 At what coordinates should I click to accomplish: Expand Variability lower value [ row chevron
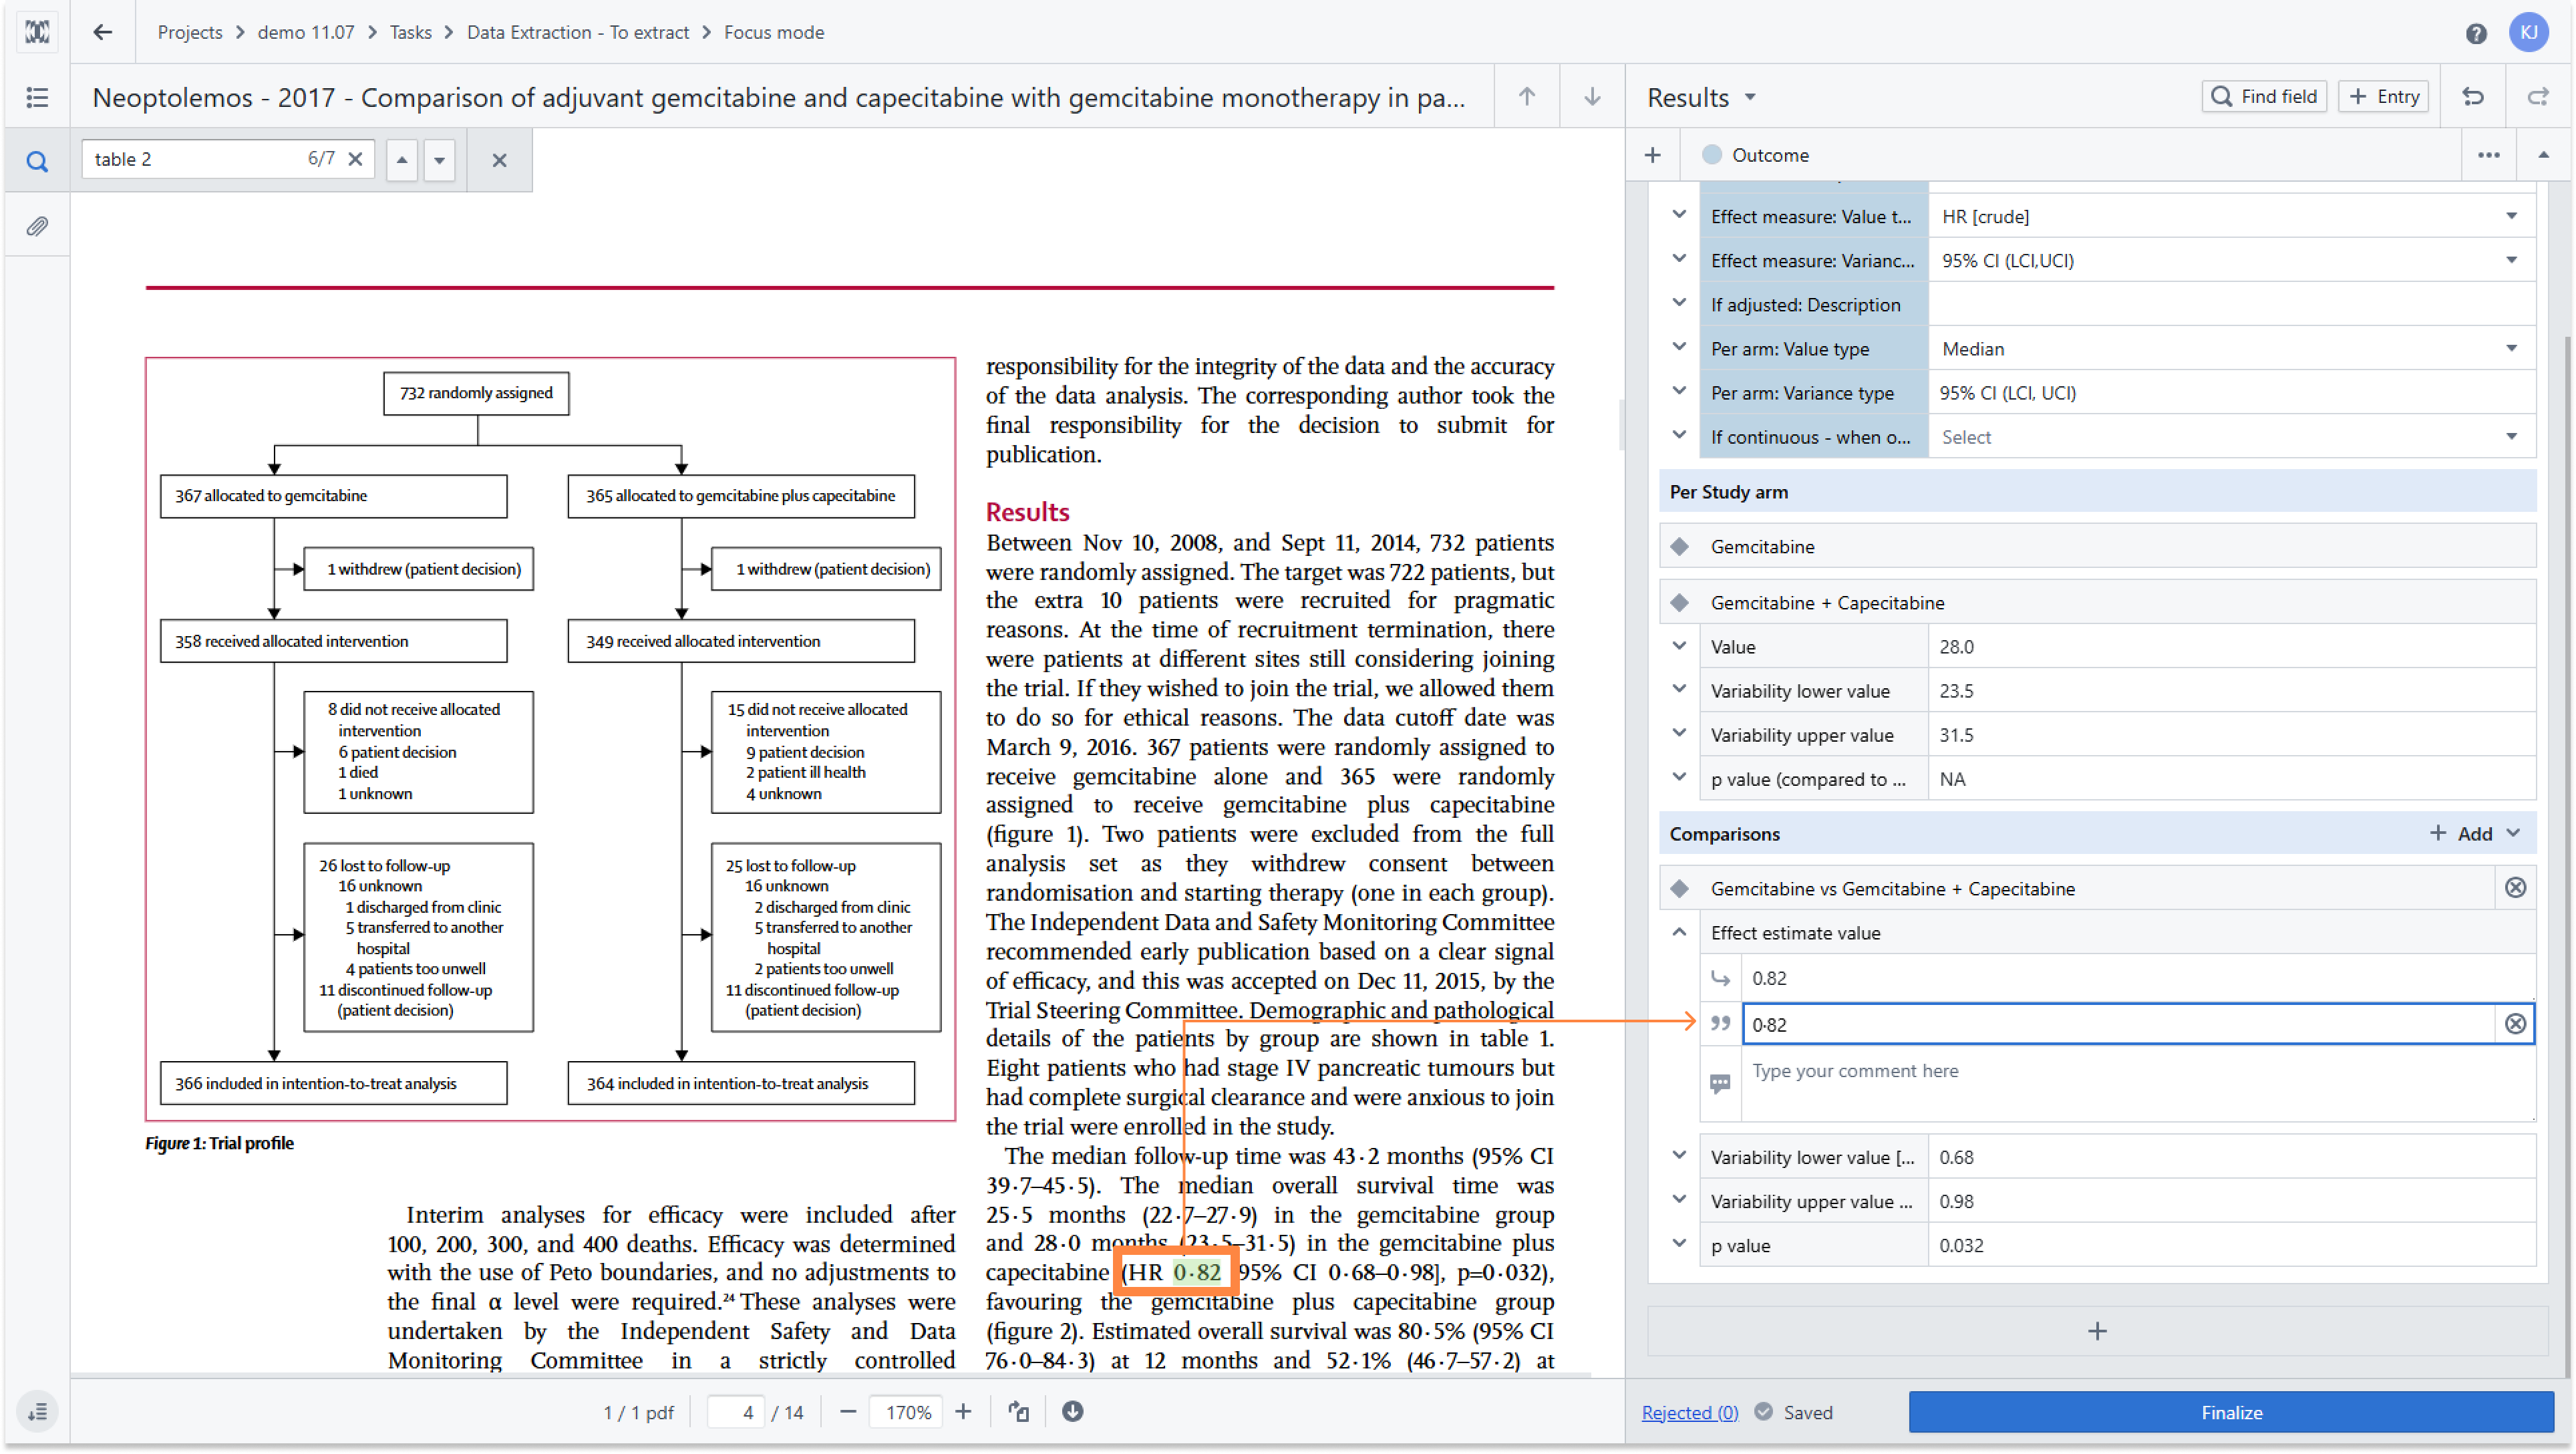1679,1156
